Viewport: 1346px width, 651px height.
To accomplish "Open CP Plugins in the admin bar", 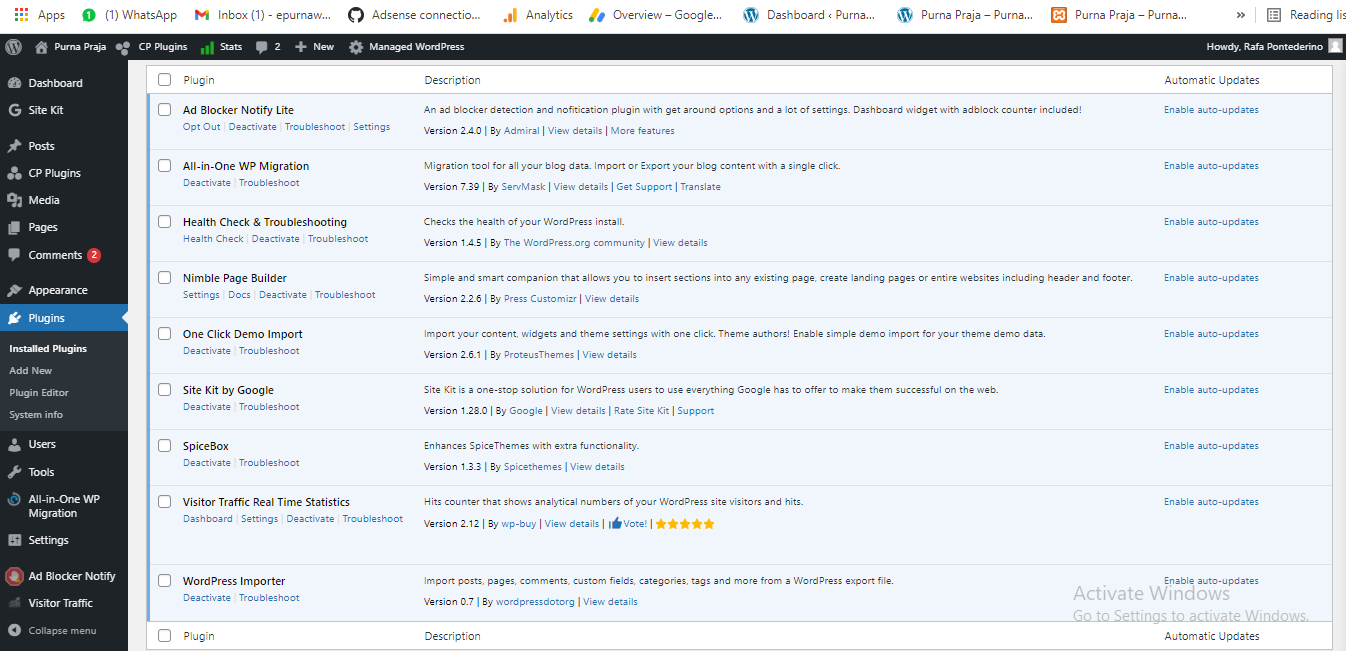I will click(152, 47).
